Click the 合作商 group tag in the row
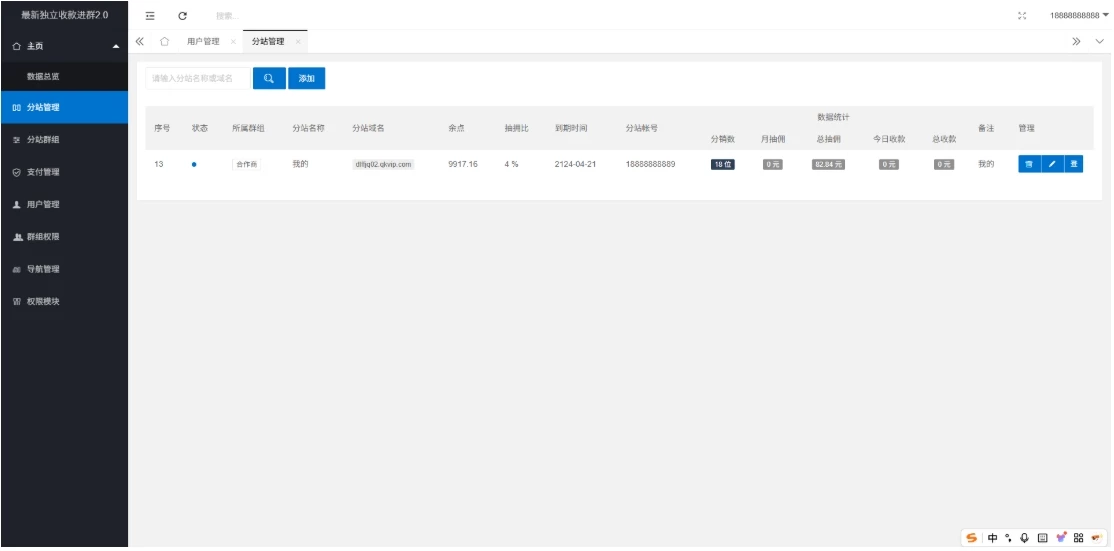This screenshot has width=1114, height=551. [x=246, y=164]
